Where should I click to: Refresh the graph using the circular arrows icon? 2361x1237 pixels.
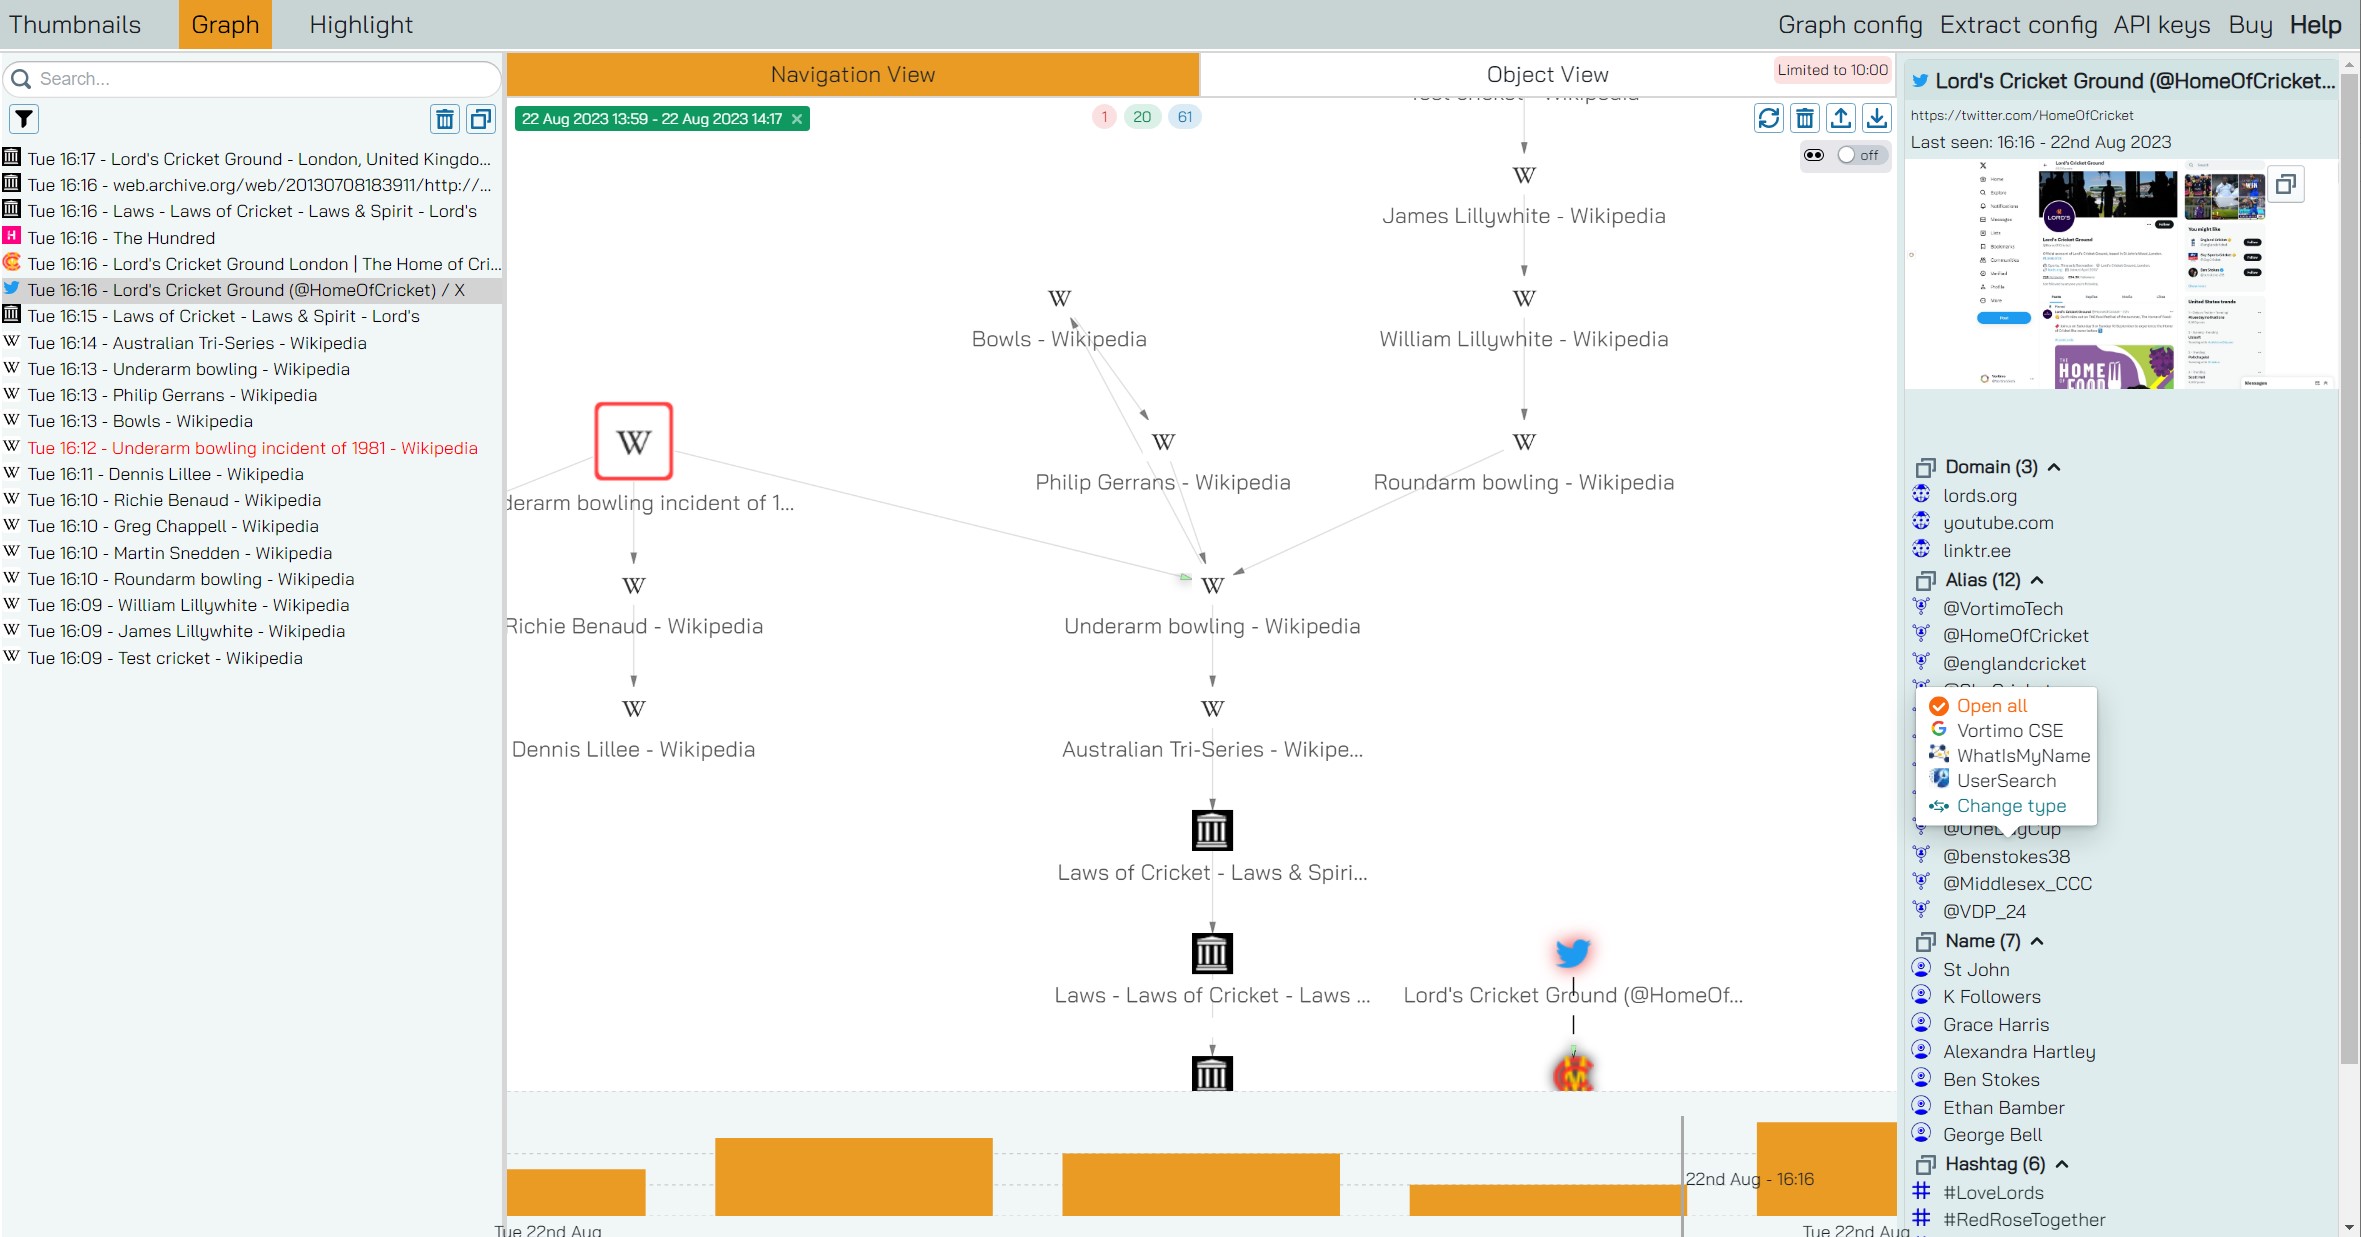1769,118
